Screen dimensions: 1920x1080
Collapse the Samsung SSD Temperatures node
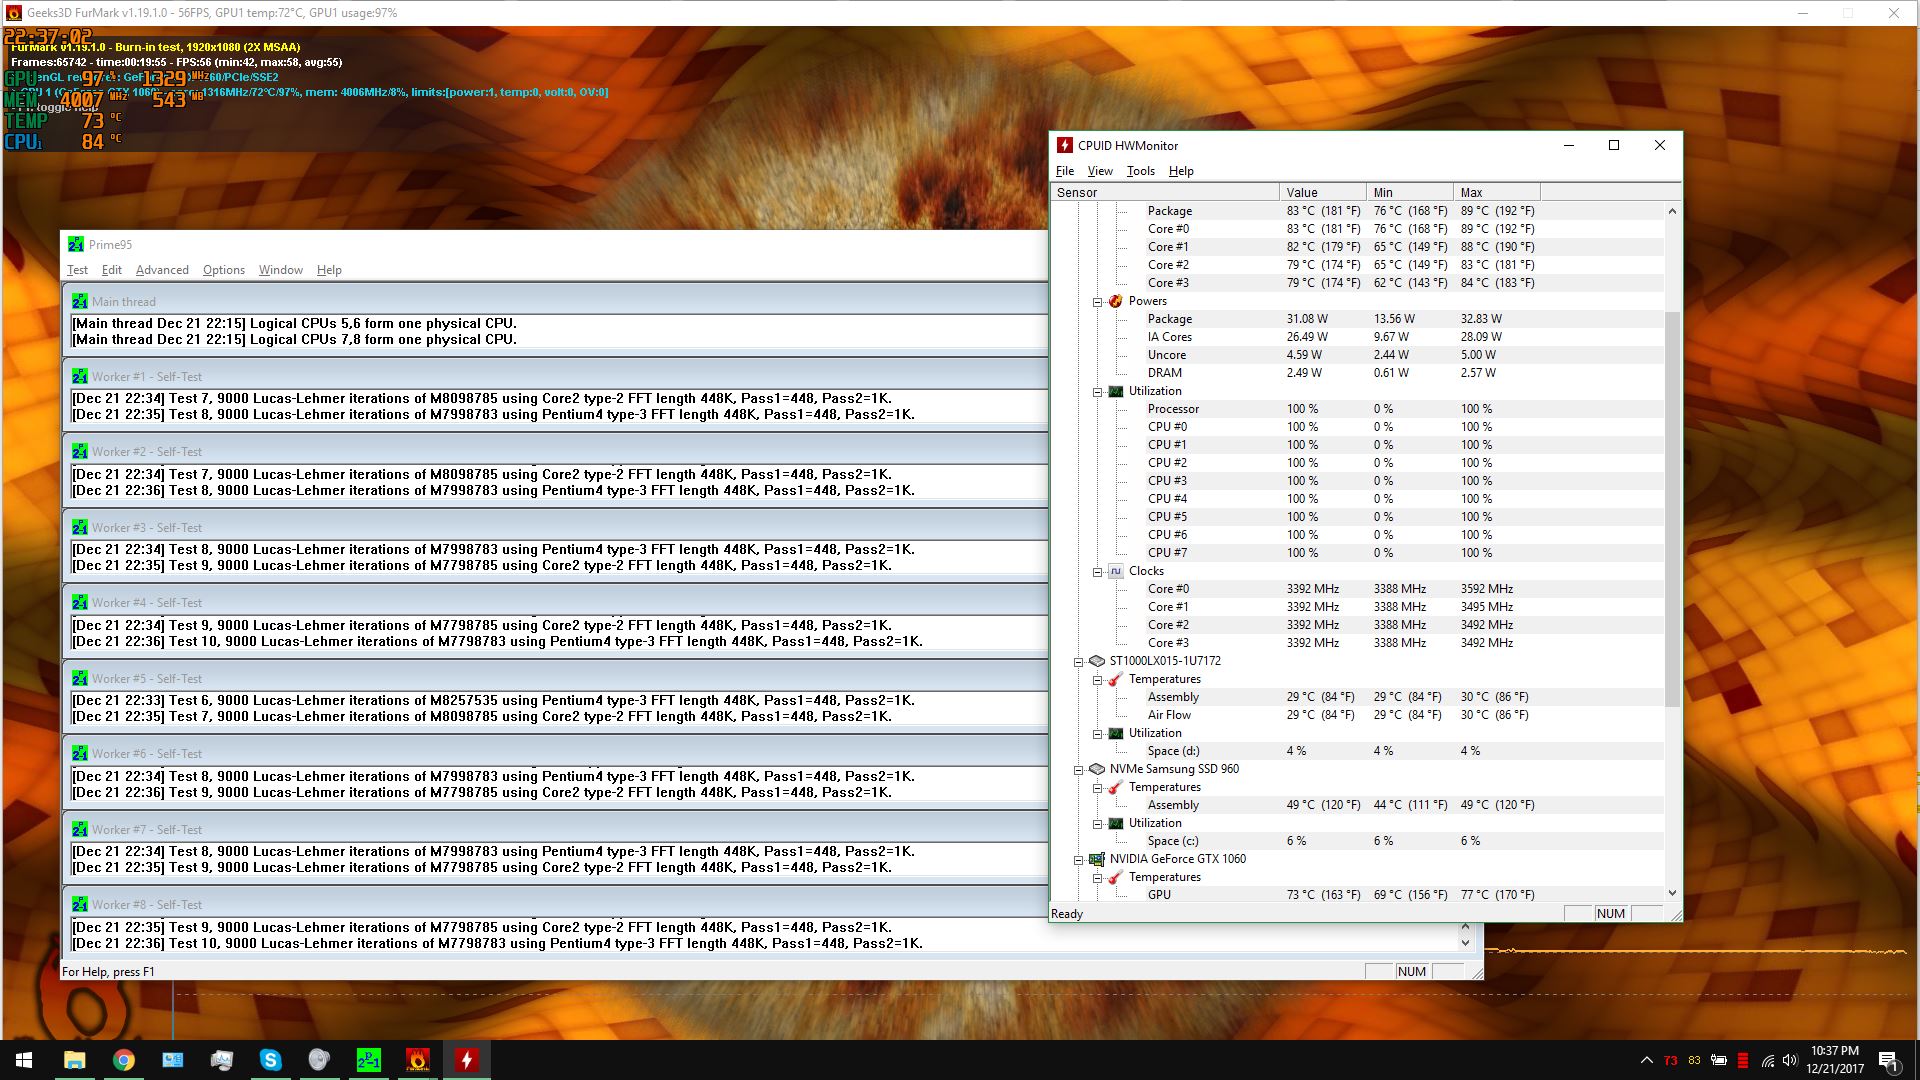click(1097, 787)
